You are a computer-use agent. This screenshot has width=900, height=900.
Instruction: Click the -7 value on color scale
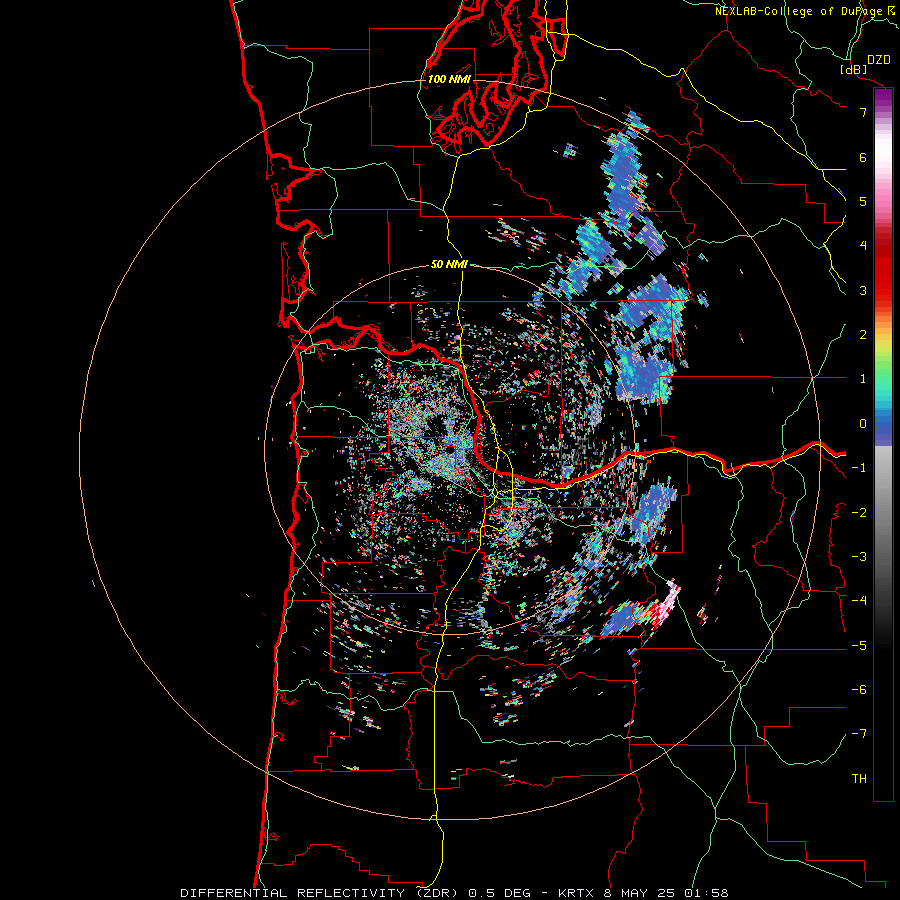coord(859,734)
